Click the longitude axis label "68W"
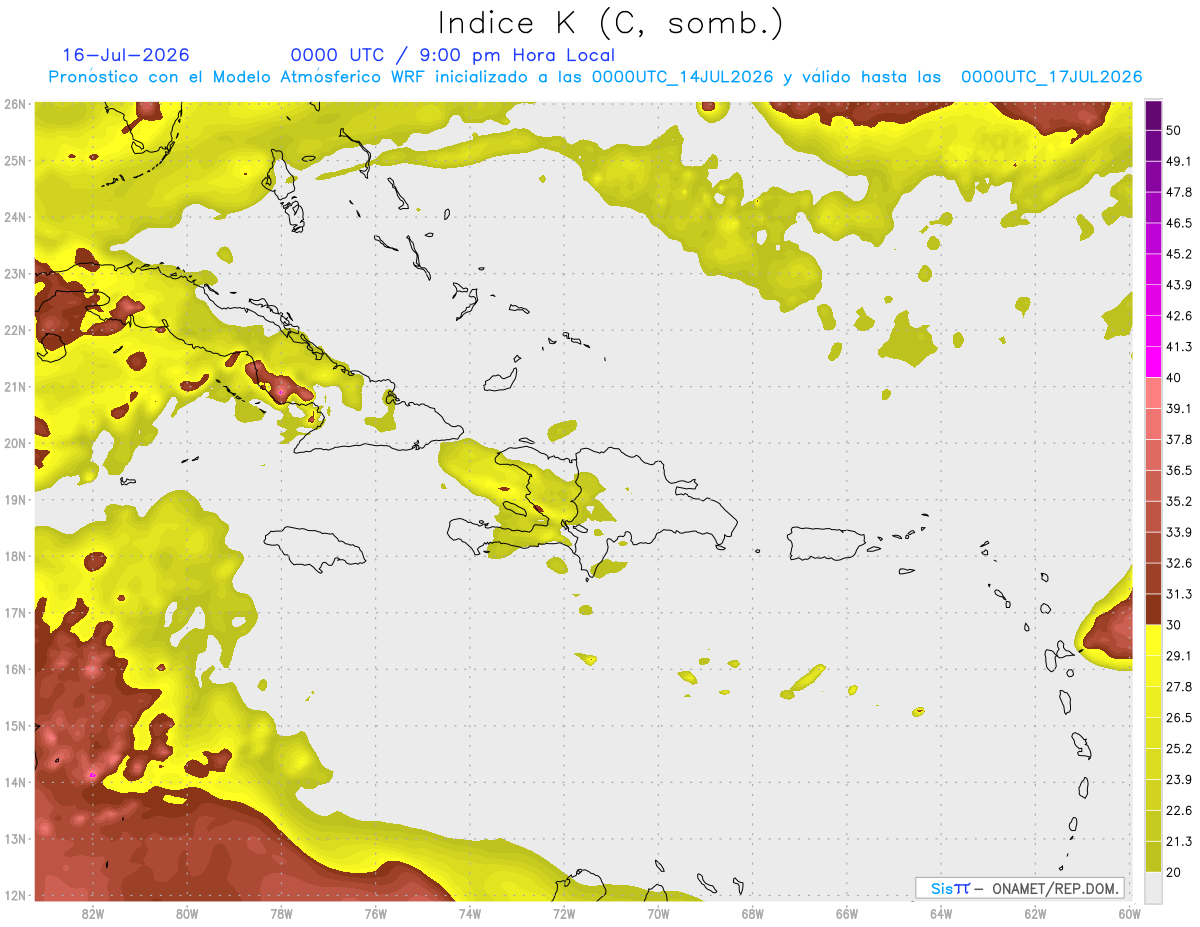The width and height of the screenshot is (1200, 927). click(753, 913)
